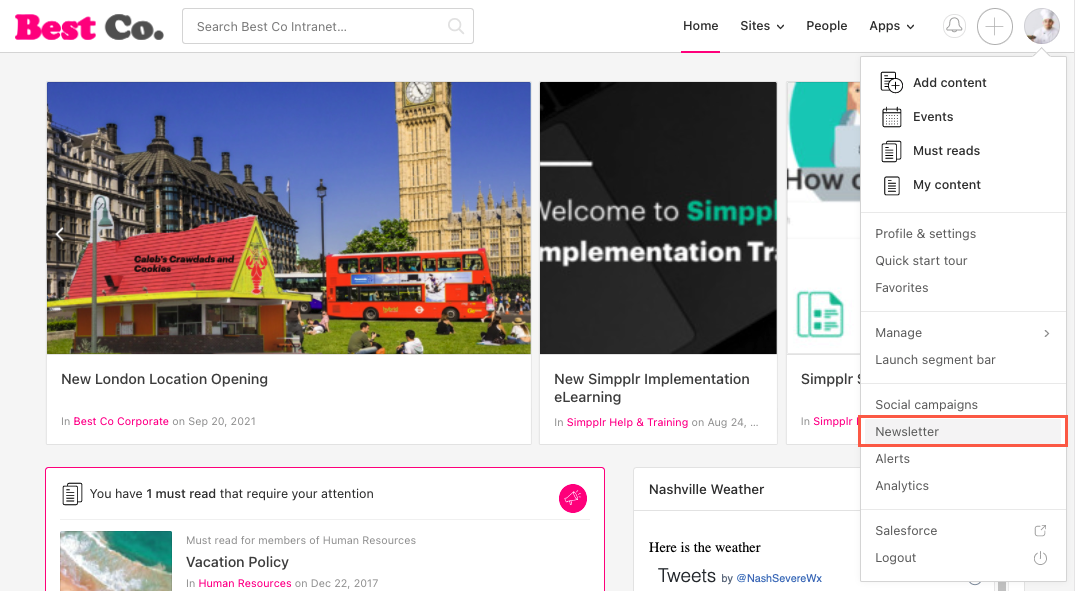The width and height of the screenshot is (1075, 591).
Task: Choose Logout from menu
Action: click(895, 557)
